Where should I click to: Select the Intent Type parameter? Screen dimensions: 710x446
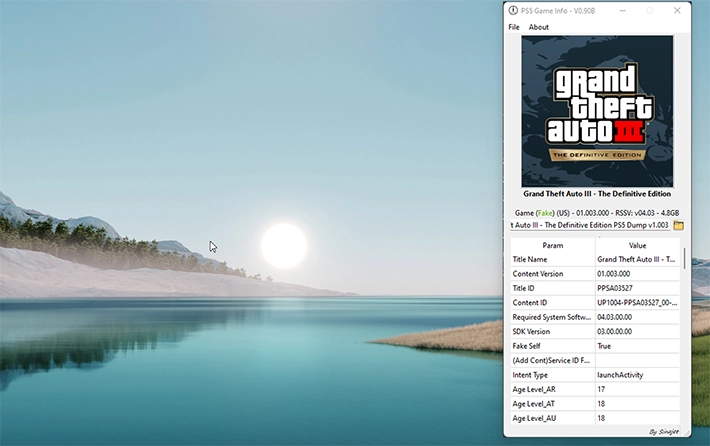552,375
